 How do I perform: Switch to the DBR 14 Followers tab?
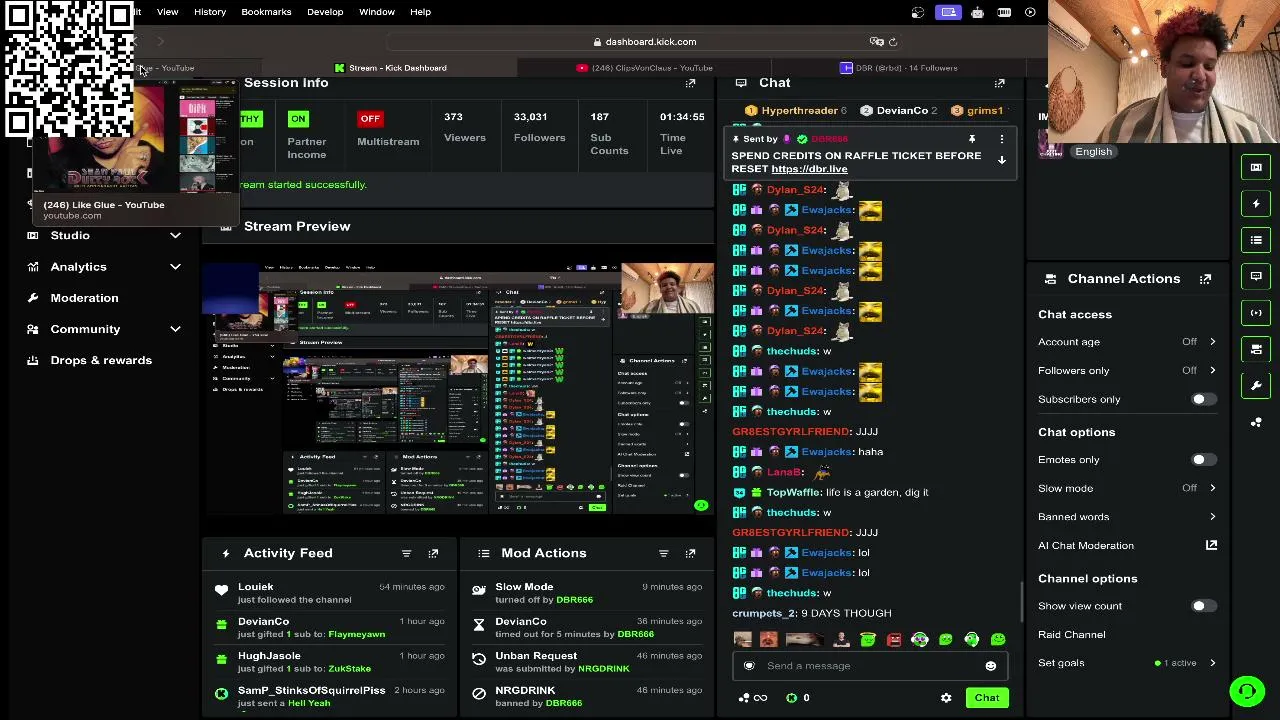pos(898,68)
